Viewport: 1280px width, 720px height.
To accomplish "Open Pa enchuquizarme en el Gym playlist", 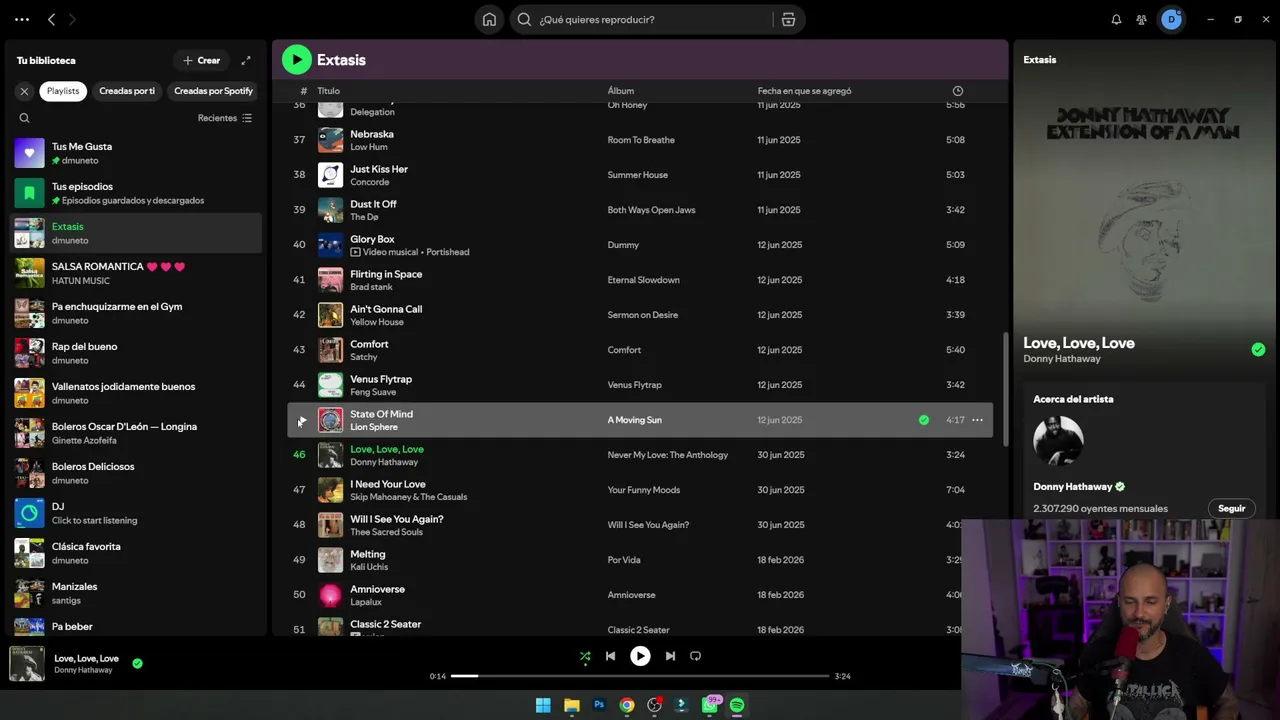I will [x=136, y=313].
